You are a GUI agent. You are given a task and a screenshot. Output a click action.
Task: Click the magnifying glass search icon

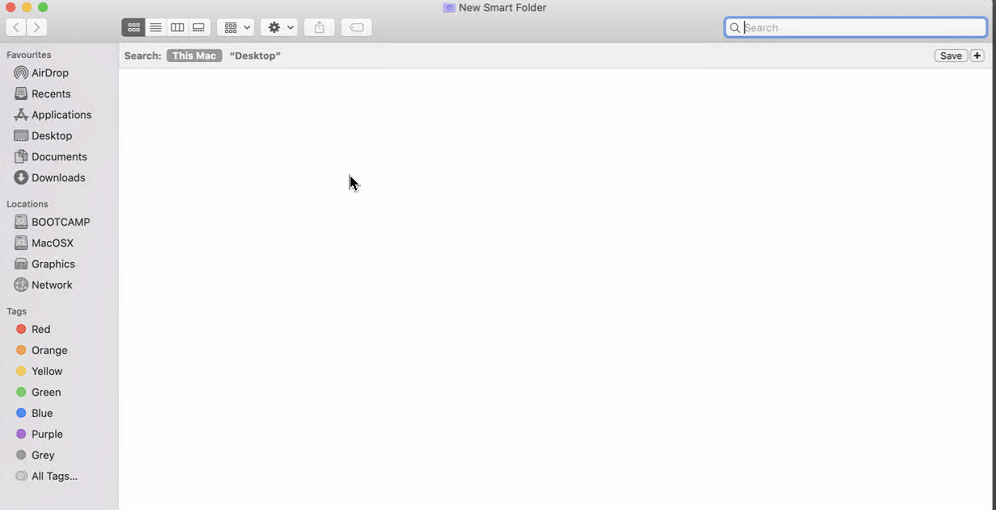point(735,27)
